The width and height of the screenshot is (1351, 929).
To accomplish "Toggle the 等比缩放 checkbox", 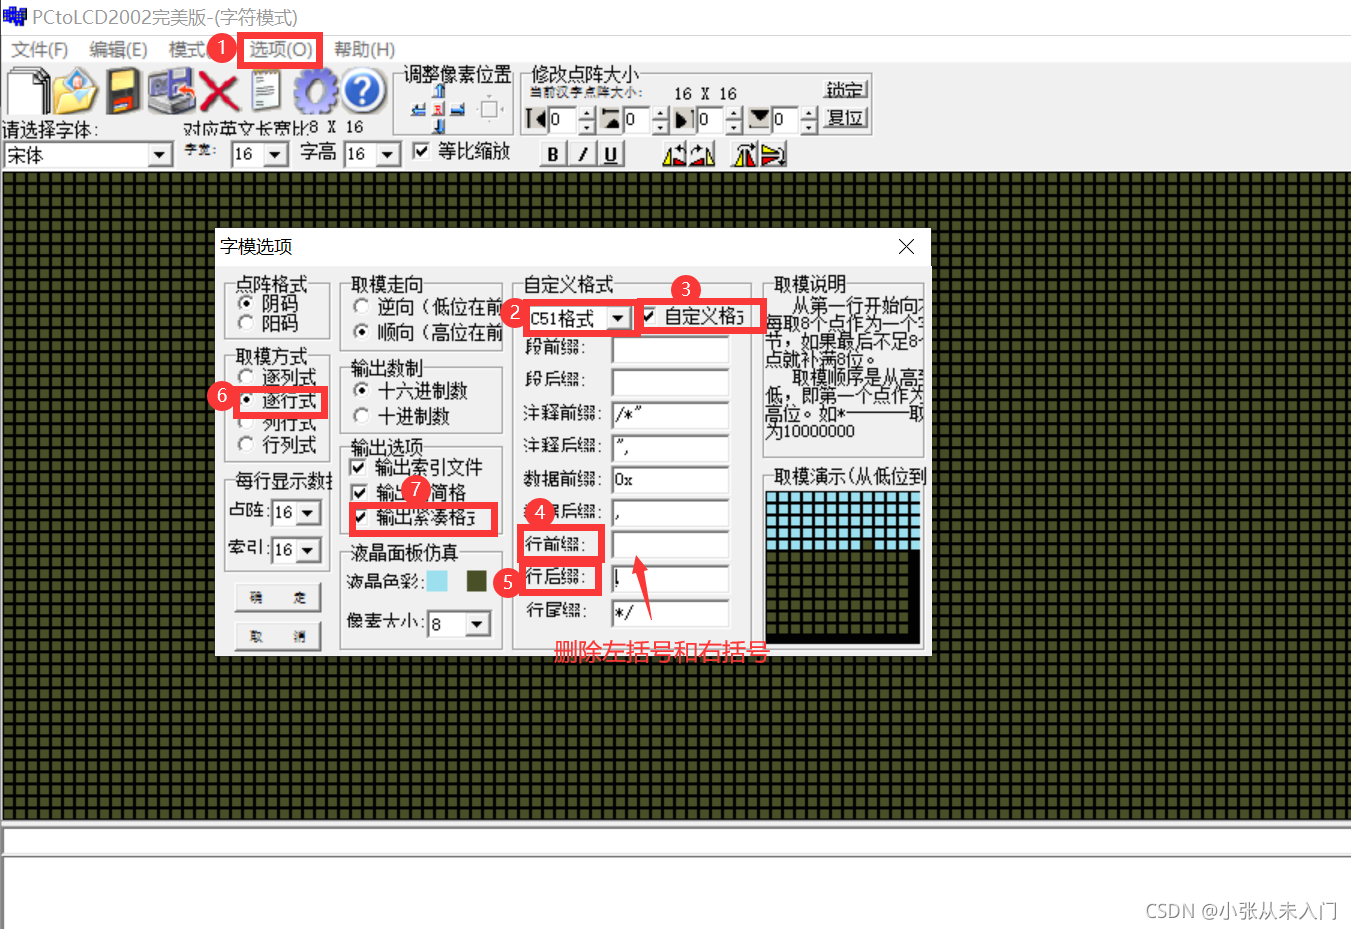I will pos(422,152).
